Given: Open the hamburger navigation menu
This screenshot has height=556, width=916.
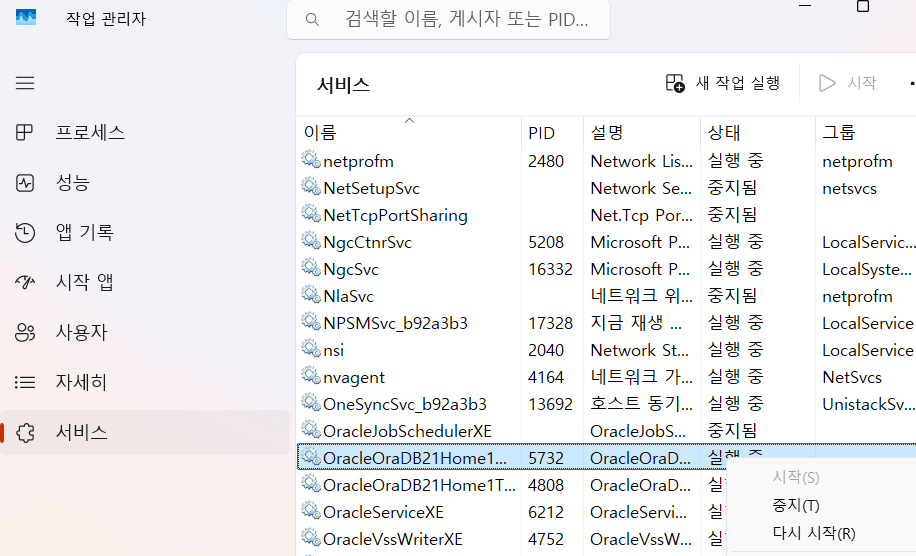Looking at the screenshot, I should 25,83.
